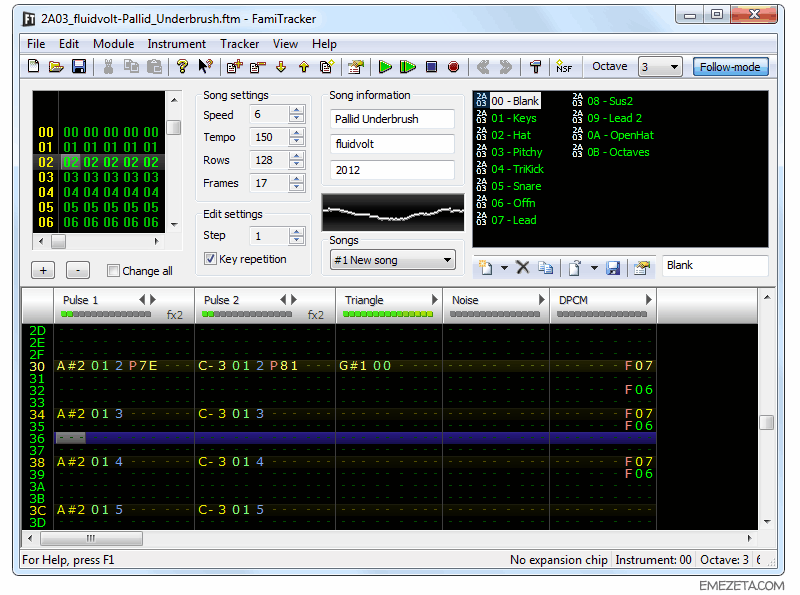Viewport: 800px width, 595px height.
Task: Click the pattern editor vertical scrollbar thumb
Action: (x=767, y=423)
